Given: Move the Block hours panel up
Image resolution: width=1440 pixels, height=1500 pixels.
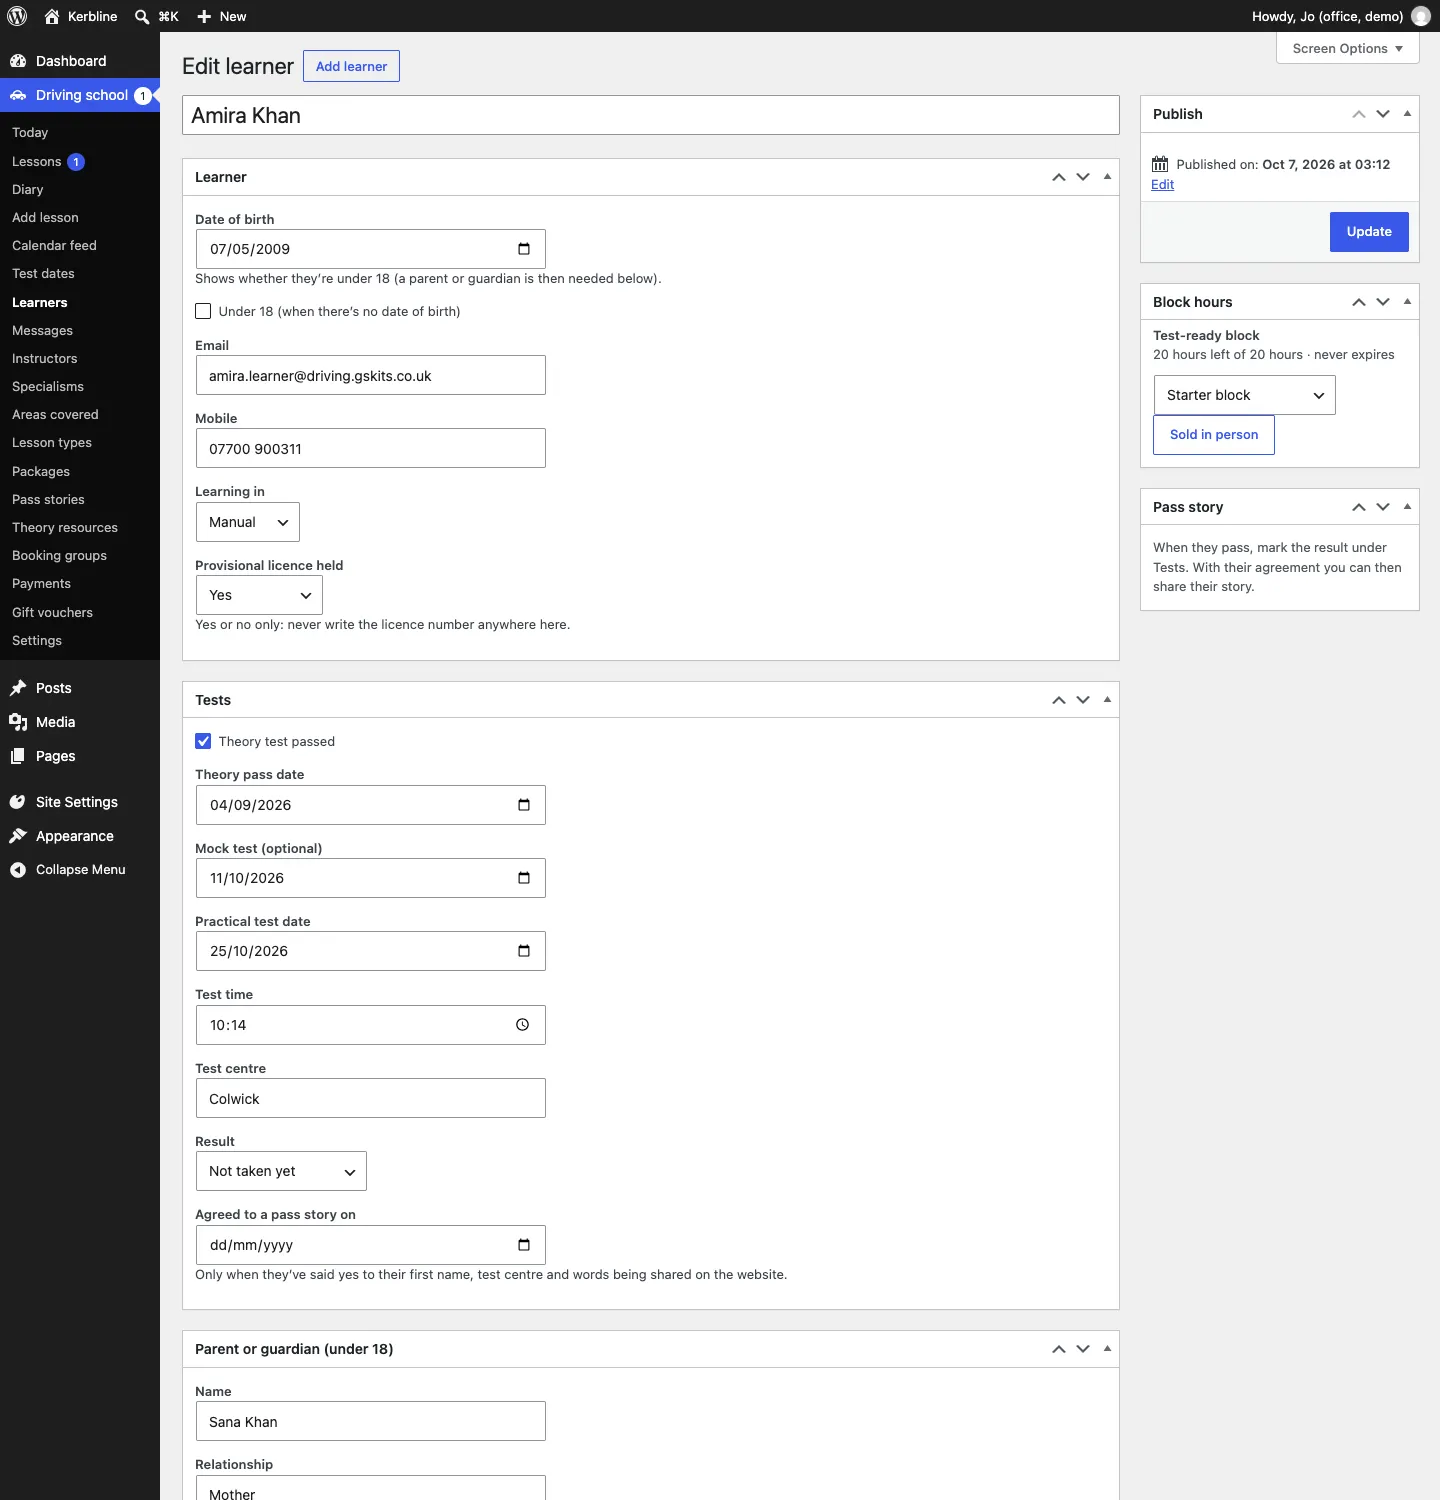Looking at the screenshot, I should 1359,302.
